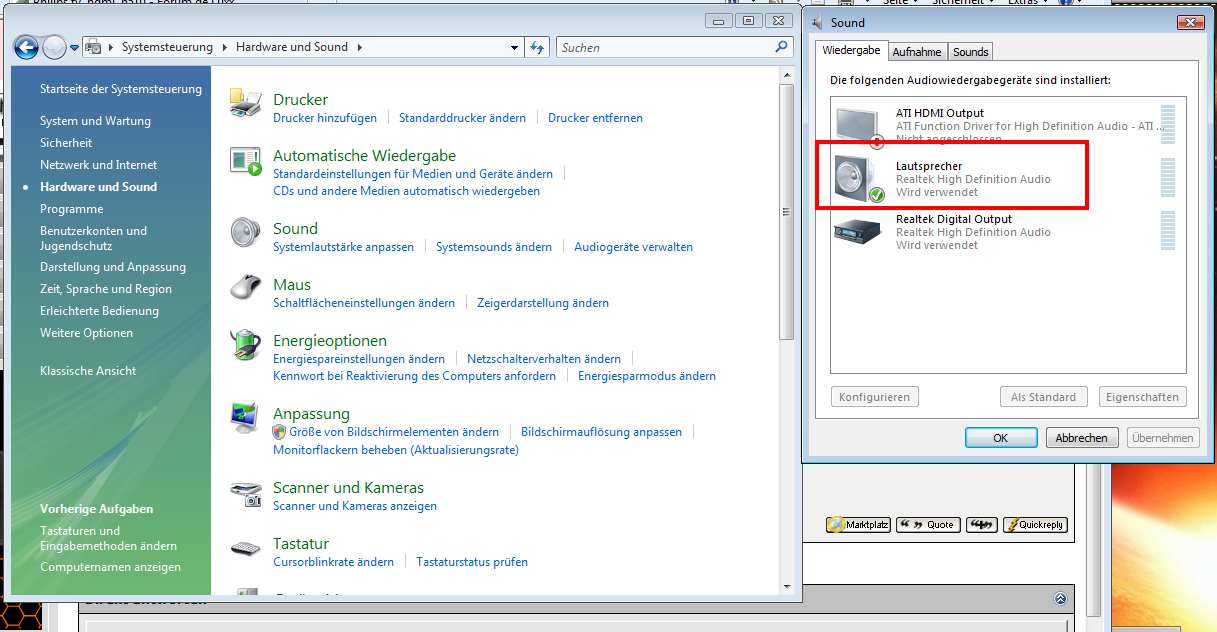Open the address bar history dropdown
Viewport: 1217px width, 632px height.
pyautogui.click(x=515, y=47)
